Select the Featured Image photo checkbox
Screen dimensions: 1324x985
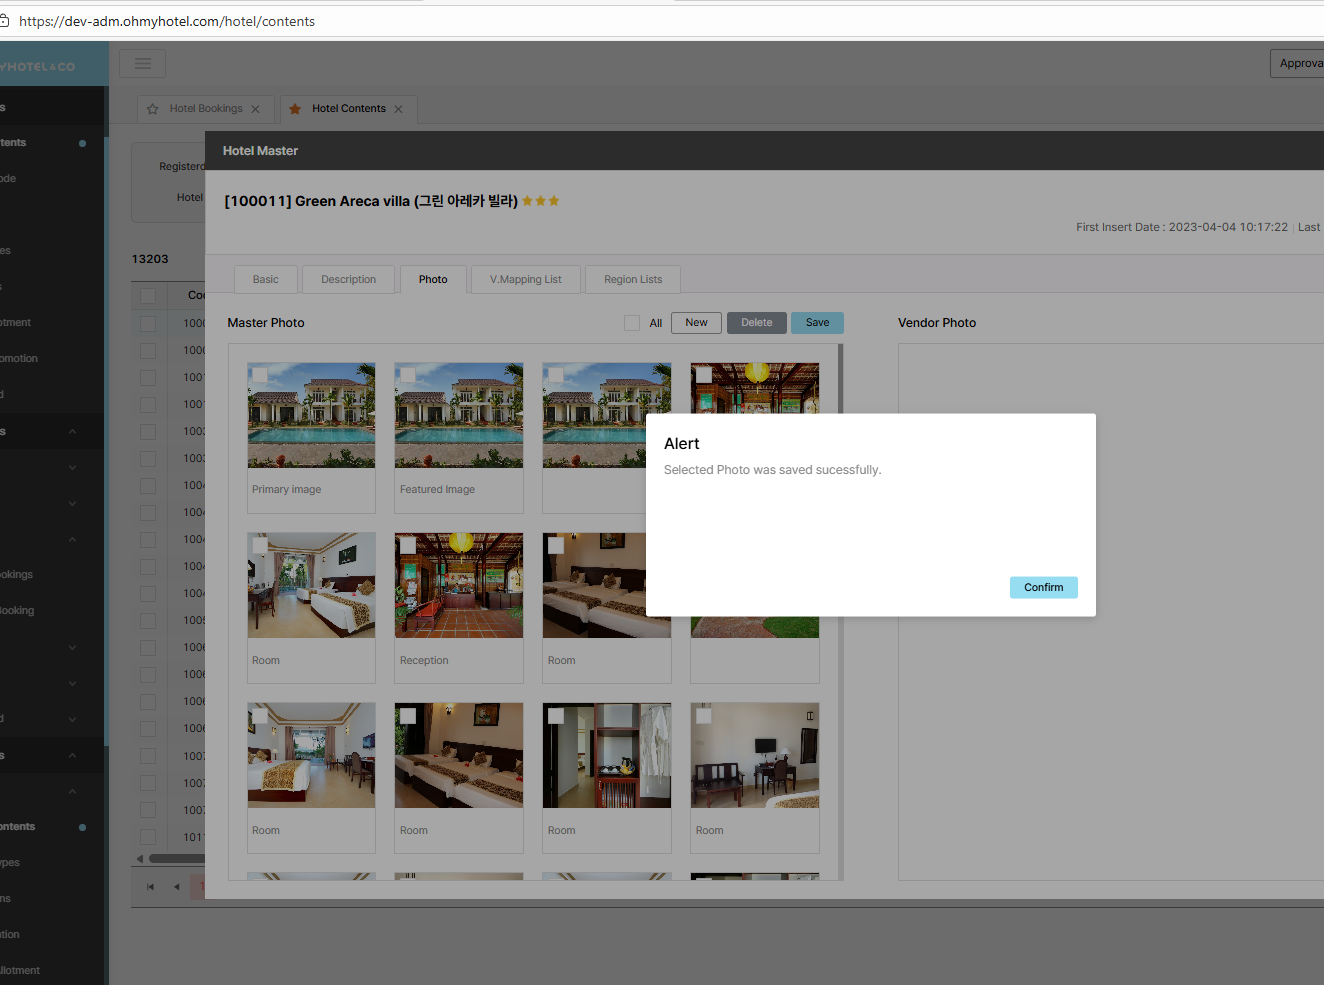408,375
